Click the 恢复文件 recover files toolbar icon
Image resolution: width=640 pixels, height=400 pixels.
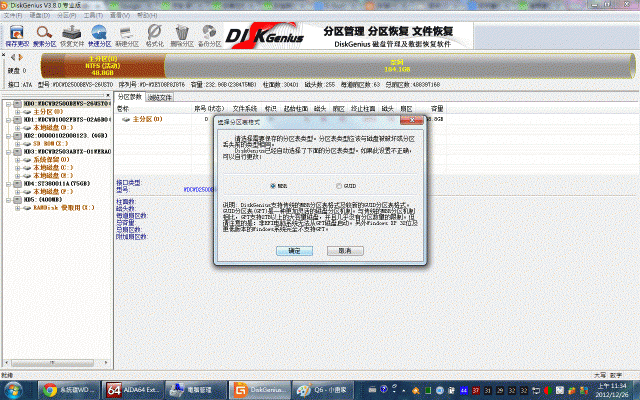coord(72,36)
